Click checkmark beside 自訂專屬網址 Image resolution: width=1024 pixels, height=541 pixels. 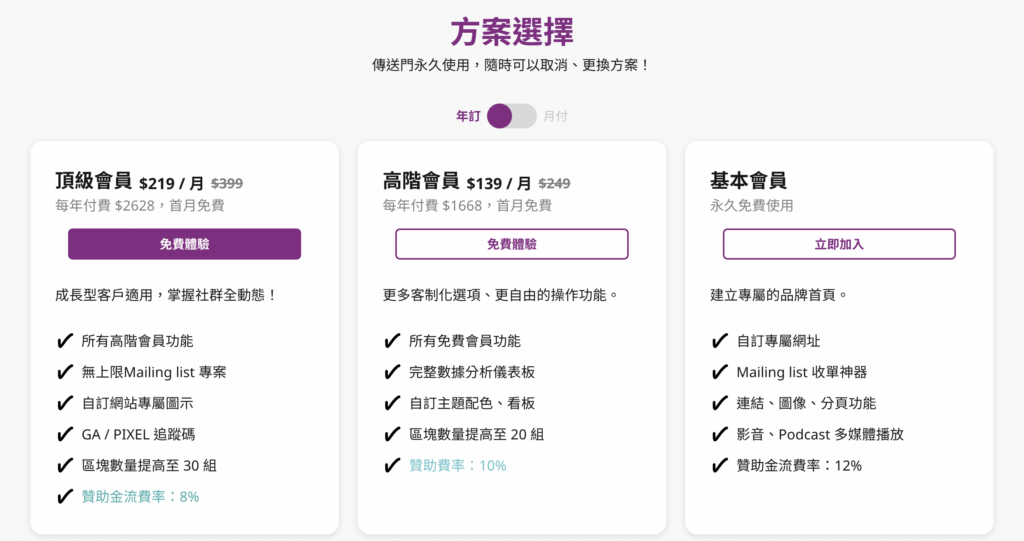pos(720,341)
